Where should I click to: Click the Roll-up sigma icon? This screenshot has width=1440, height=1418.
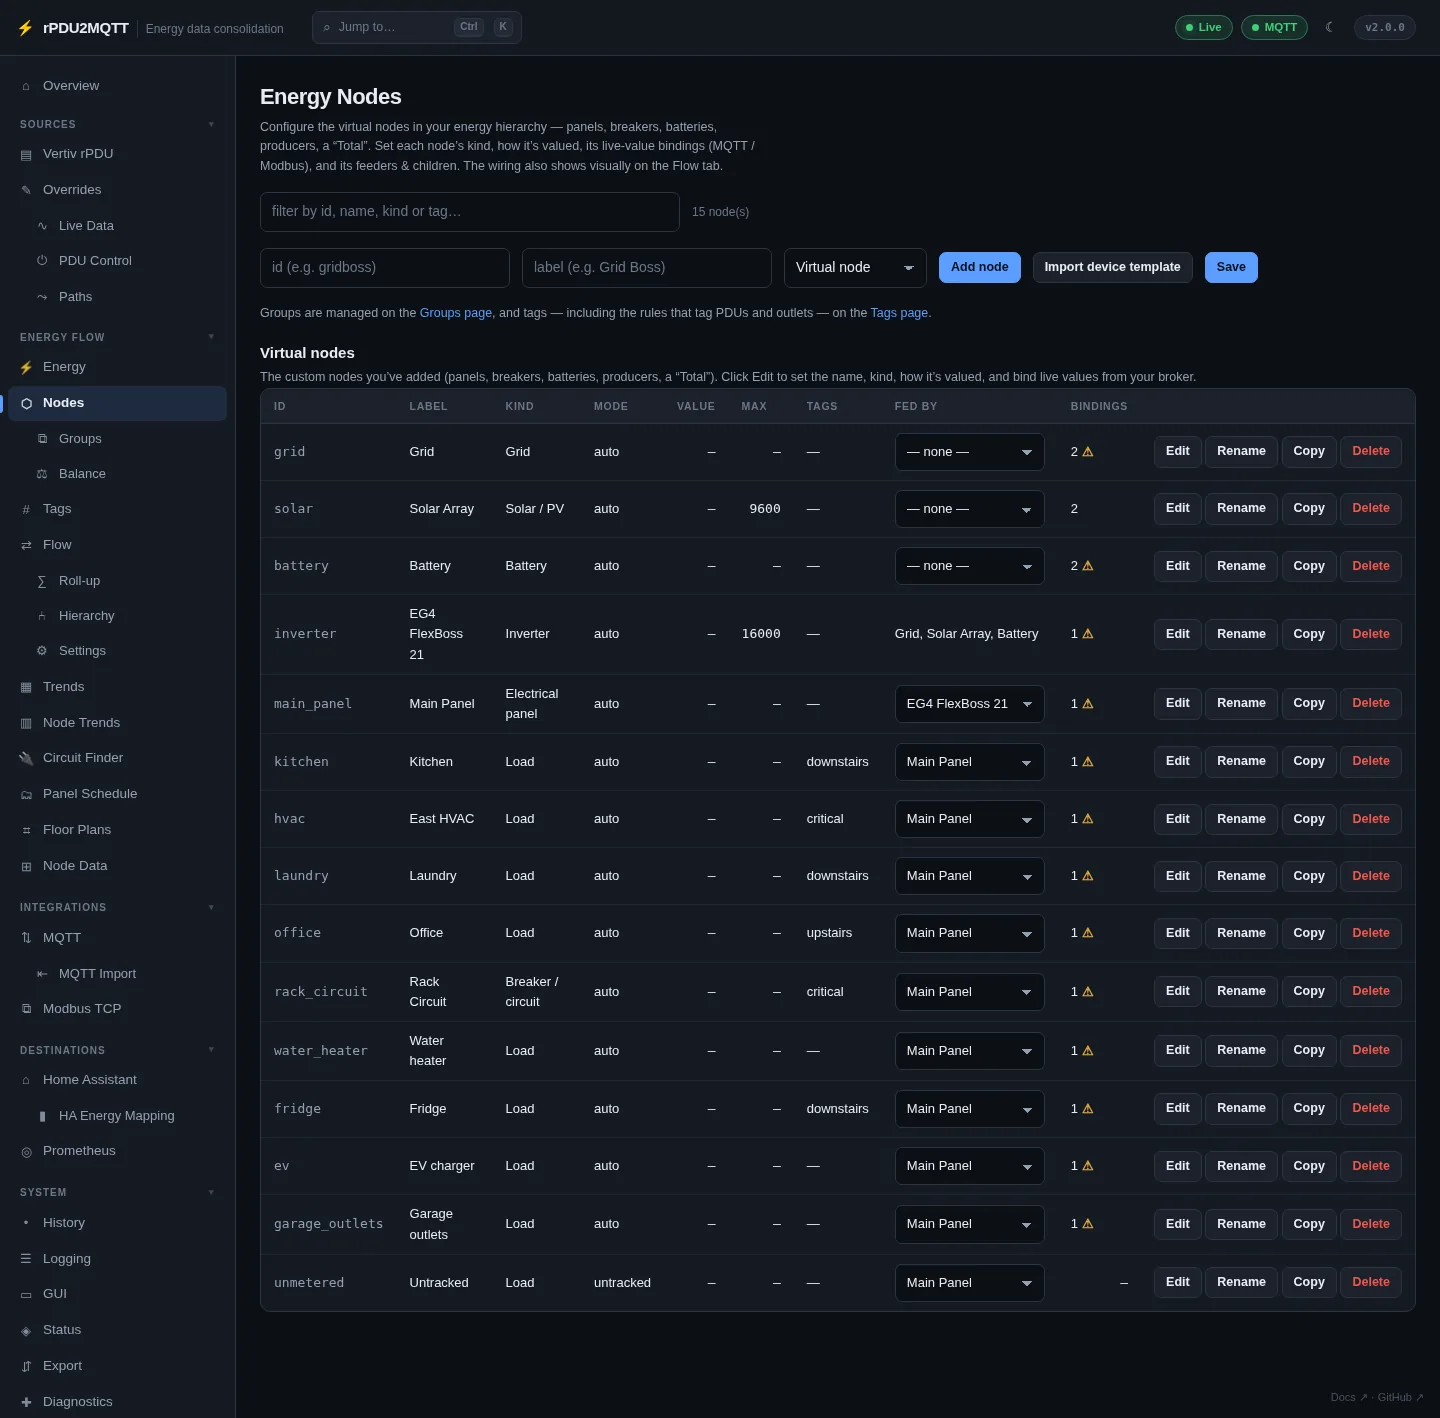42,581
